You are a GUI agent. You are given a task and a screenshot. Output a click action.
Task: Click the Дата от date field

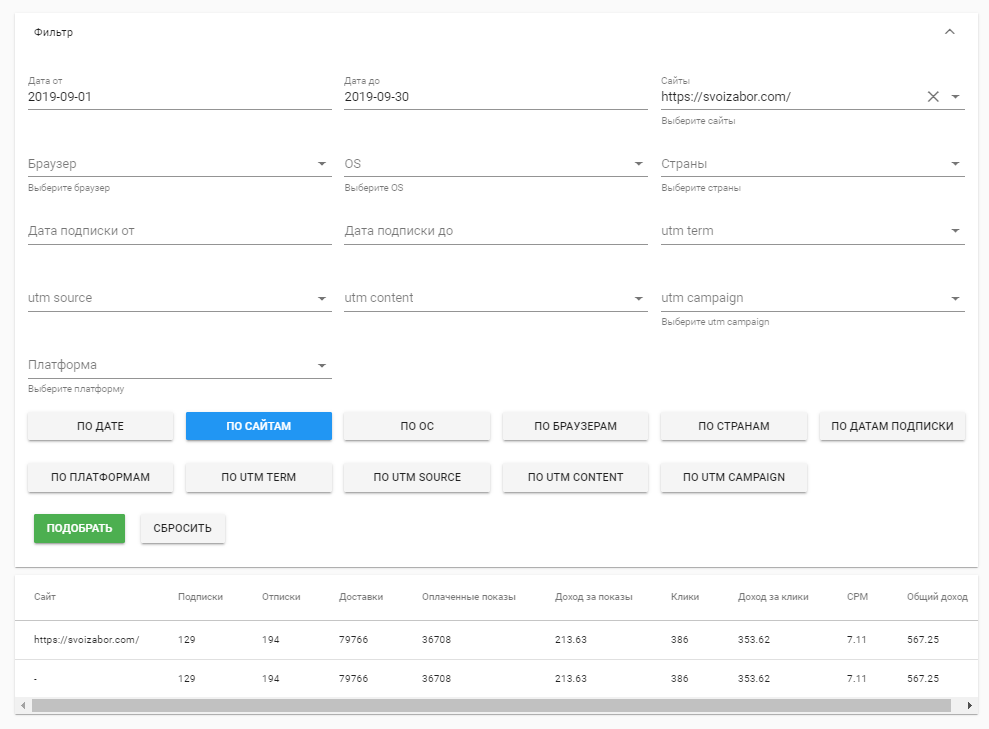point(179,97)
